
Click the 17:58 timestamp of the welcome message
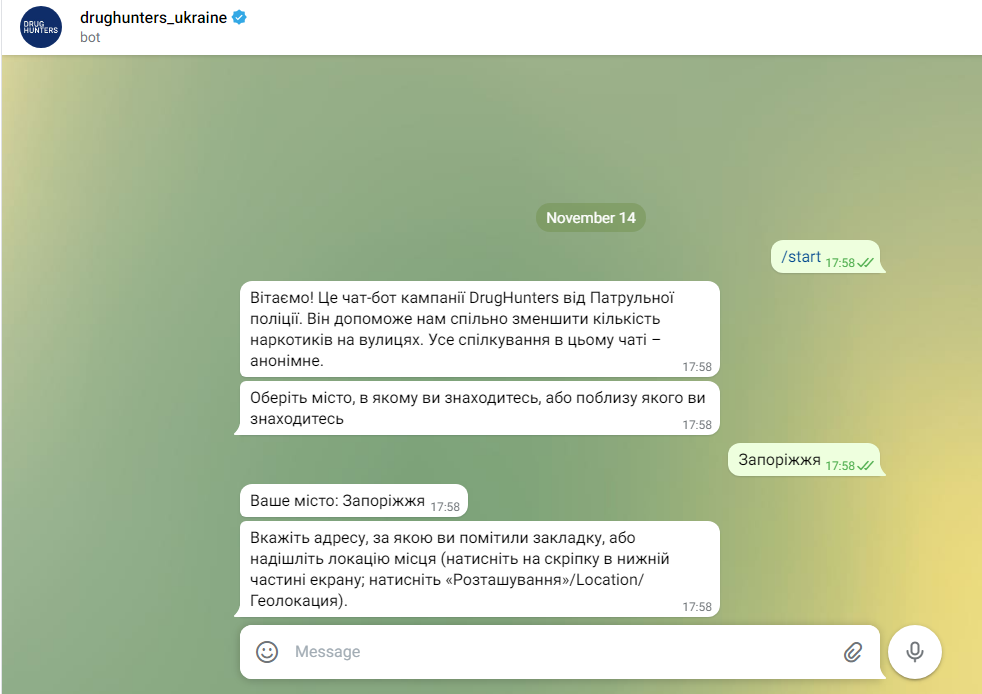coord(697,367)
